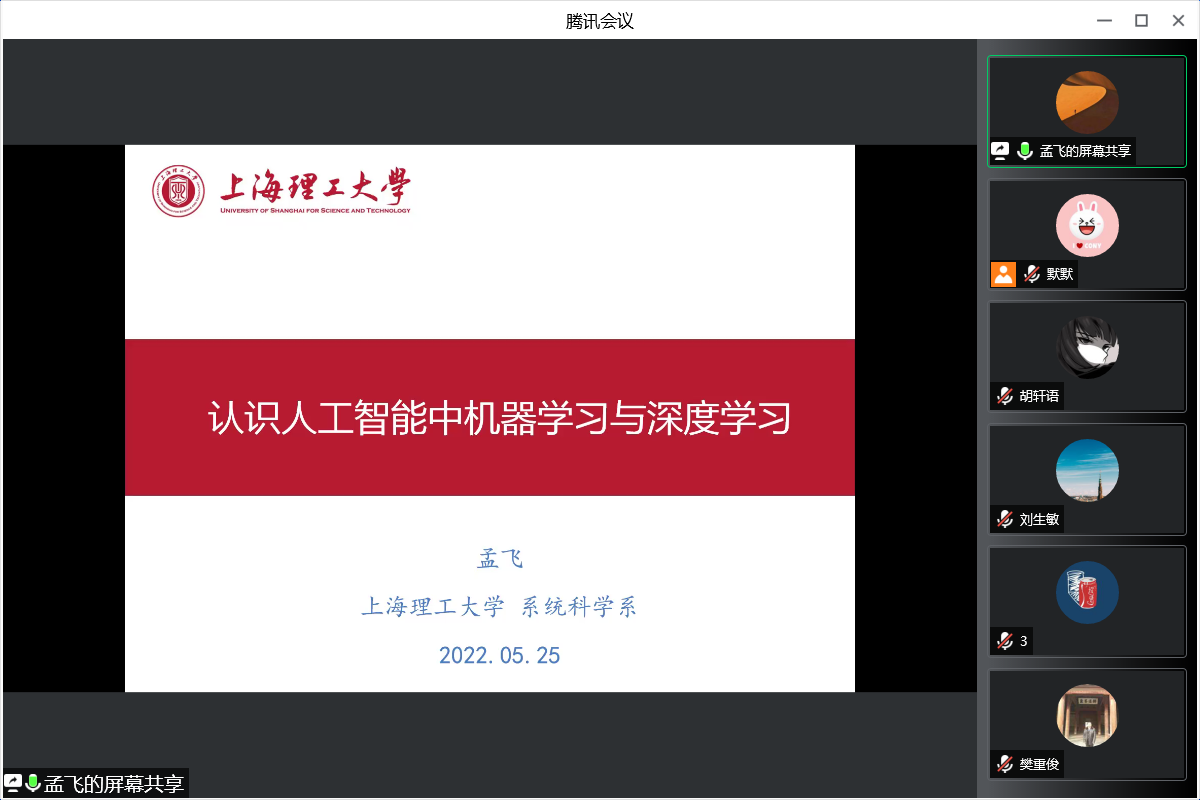Click the red title banner on the shared slide
Image resolution: width=1200 pixels, height=800 pixels.
pos(489,417)
